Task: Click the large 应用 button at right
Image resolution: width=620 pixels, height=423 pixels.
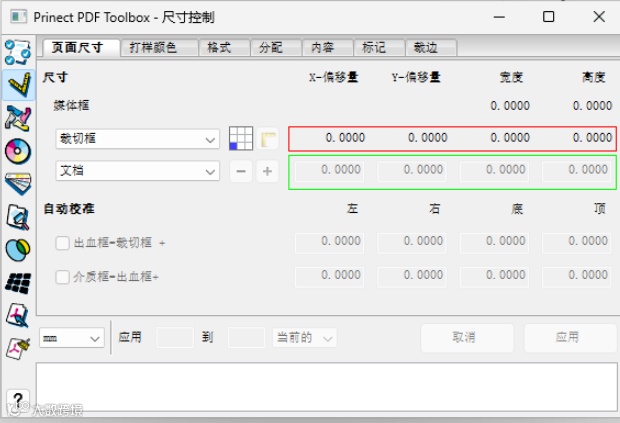Action: [x=569, y=338]
